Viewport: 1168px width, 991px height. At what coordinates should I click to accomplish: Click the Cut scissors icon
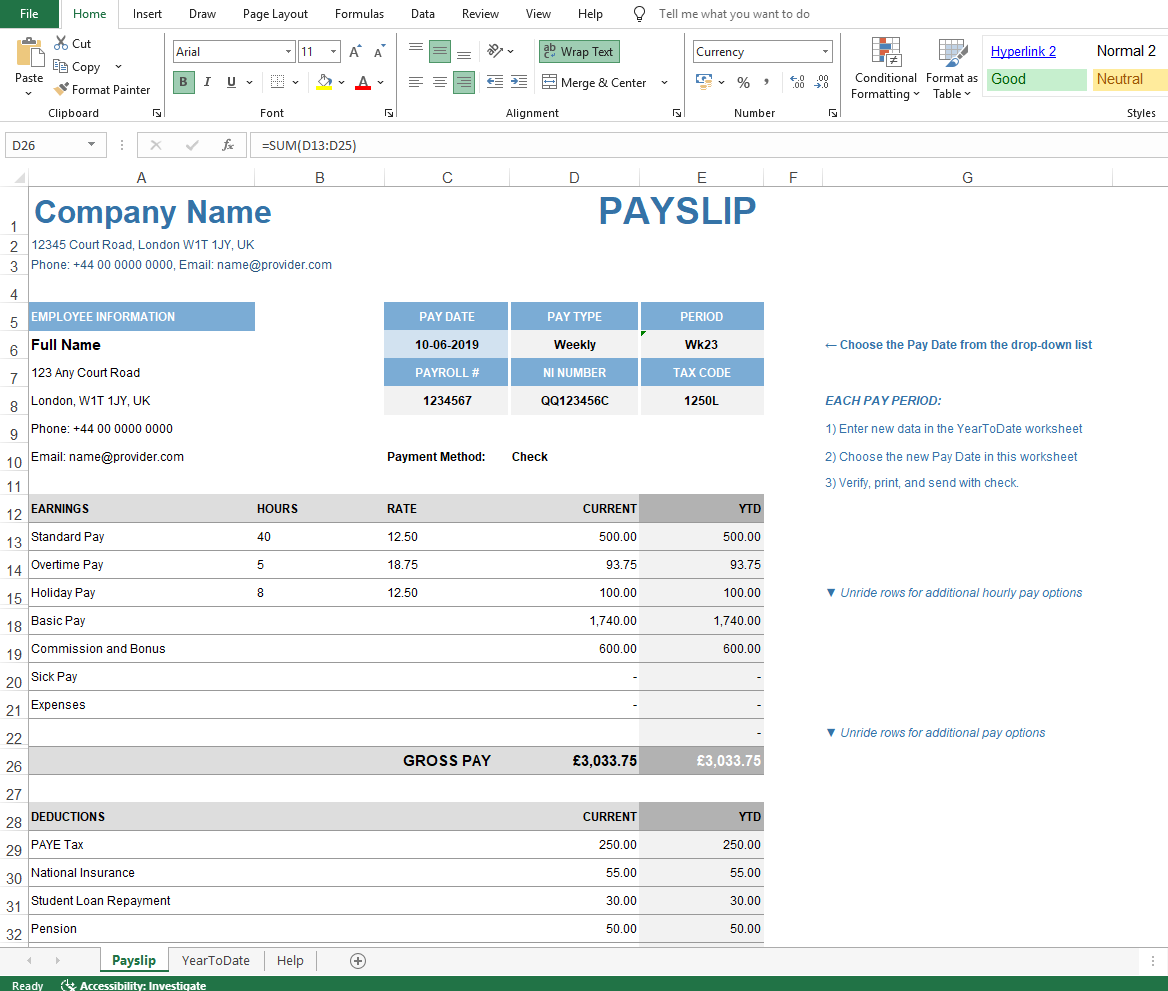coord(61,43)
